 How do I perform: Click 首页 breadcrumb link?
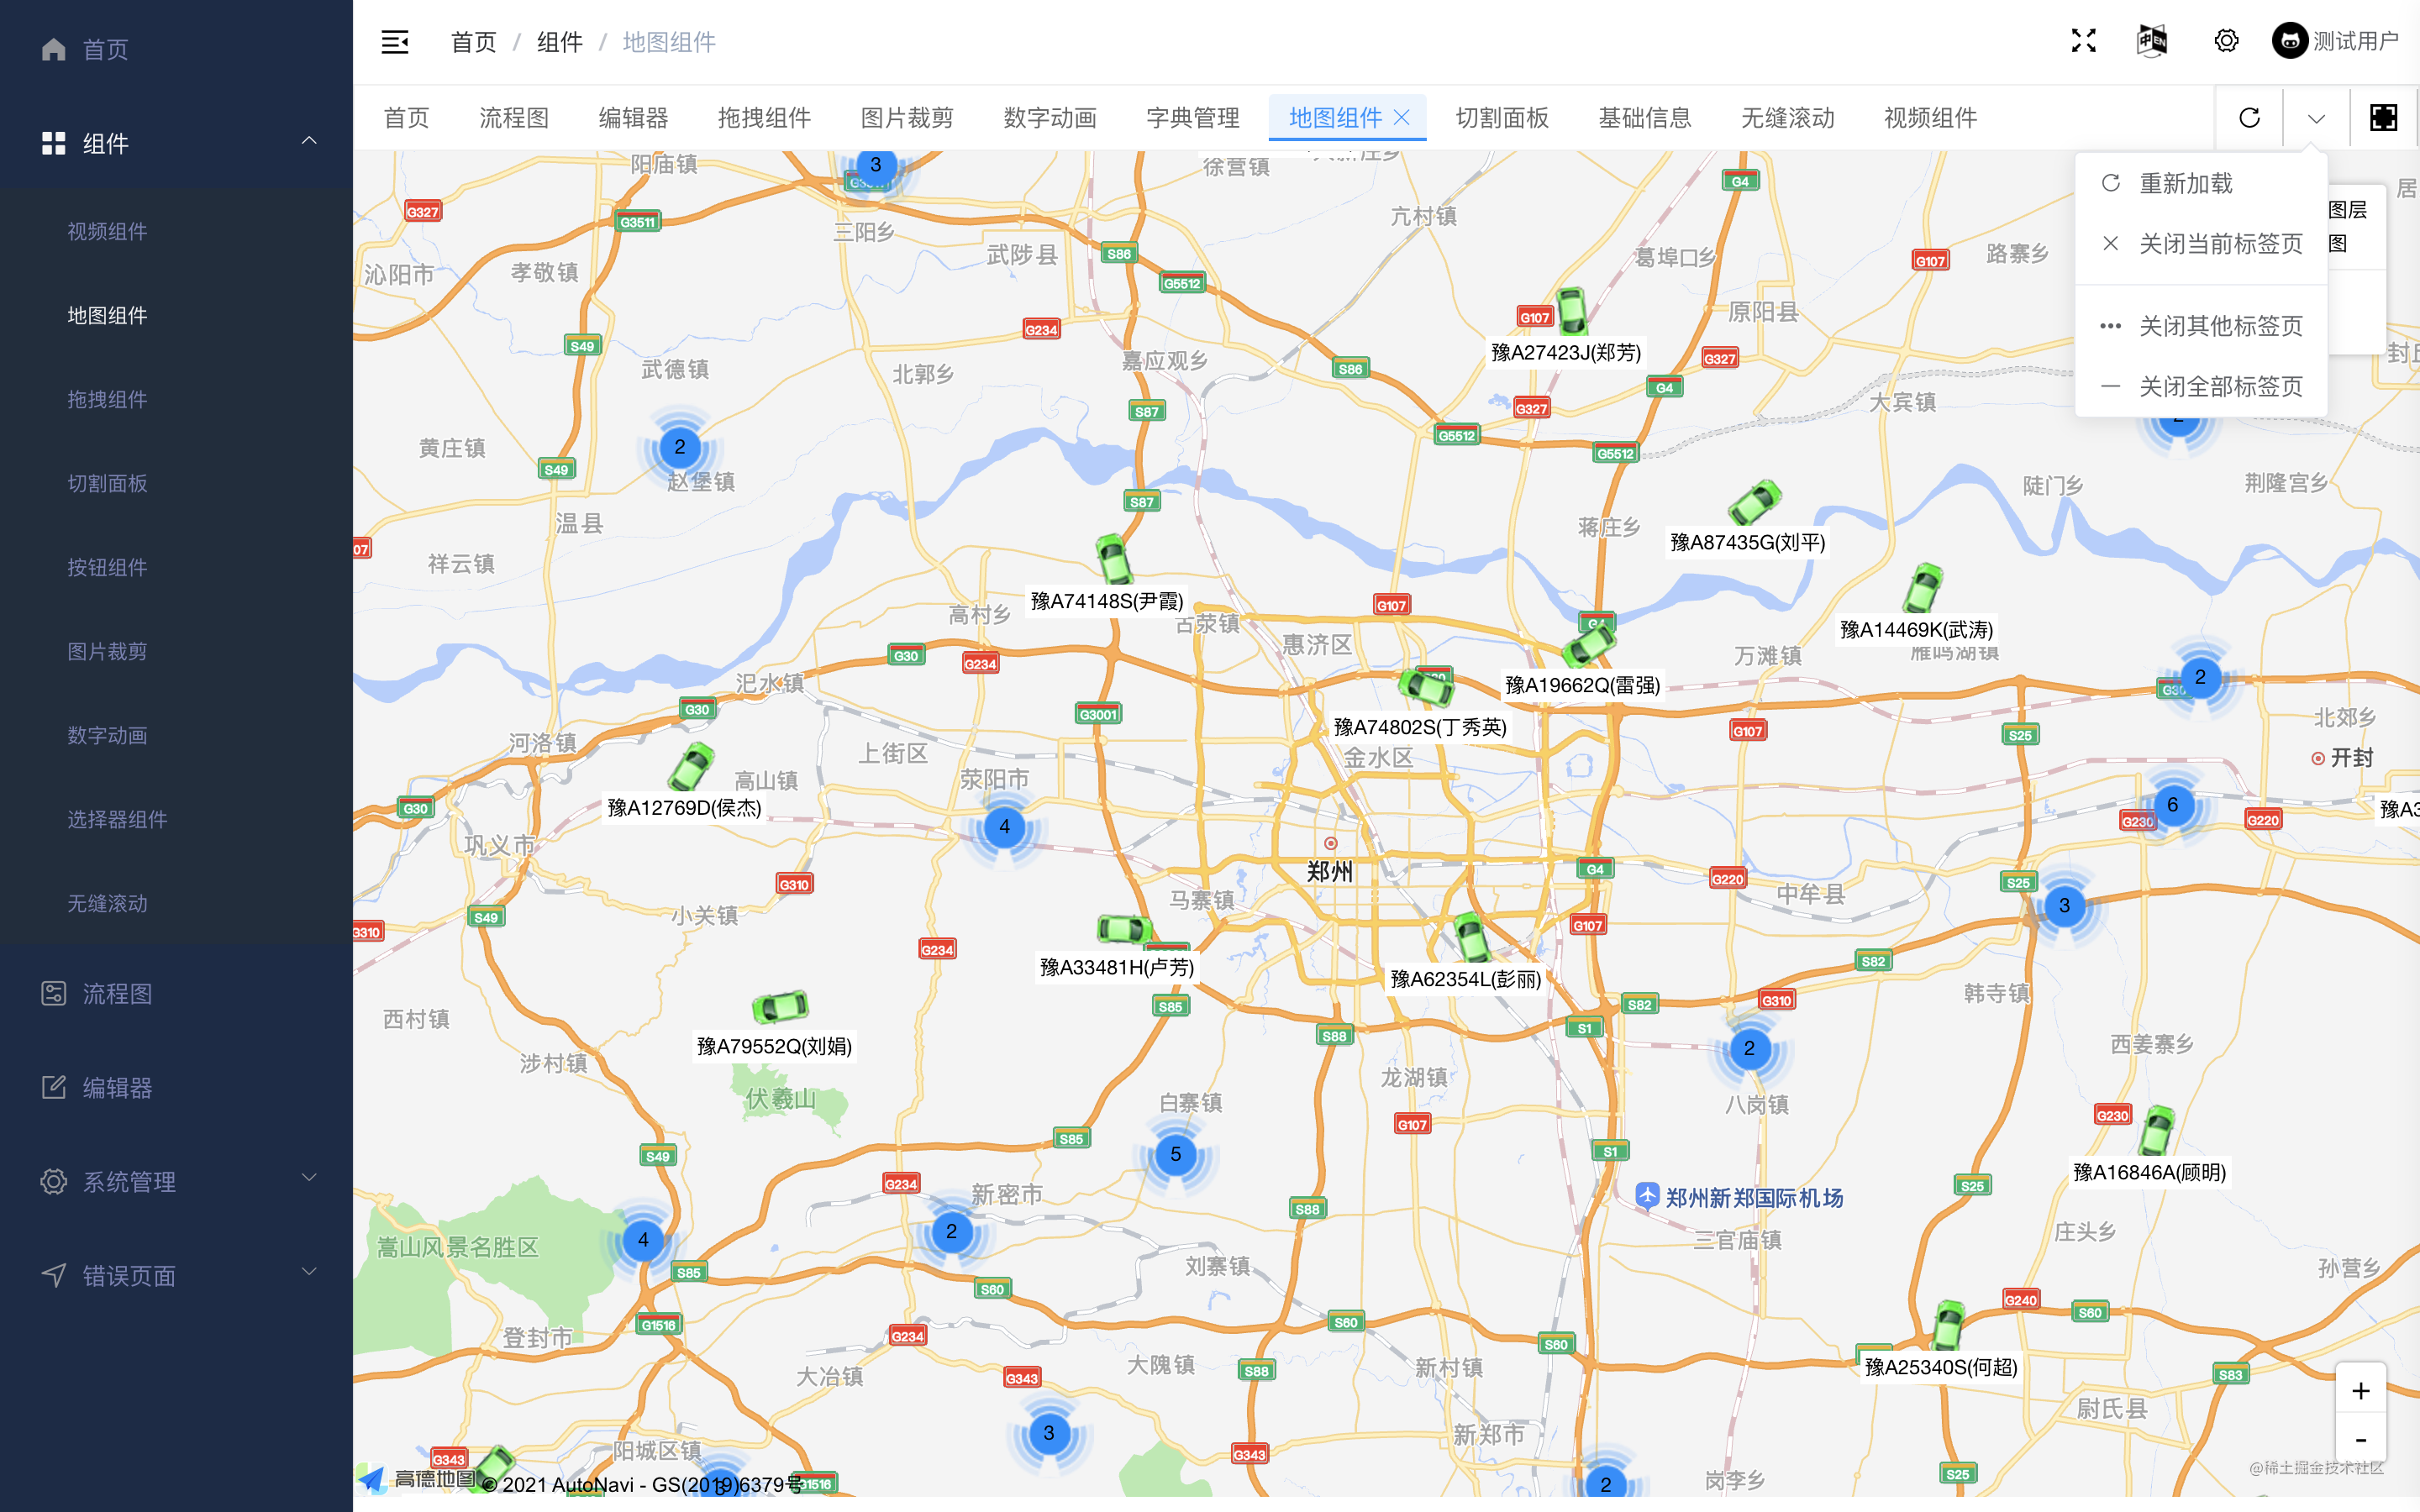tap(473, 42)
